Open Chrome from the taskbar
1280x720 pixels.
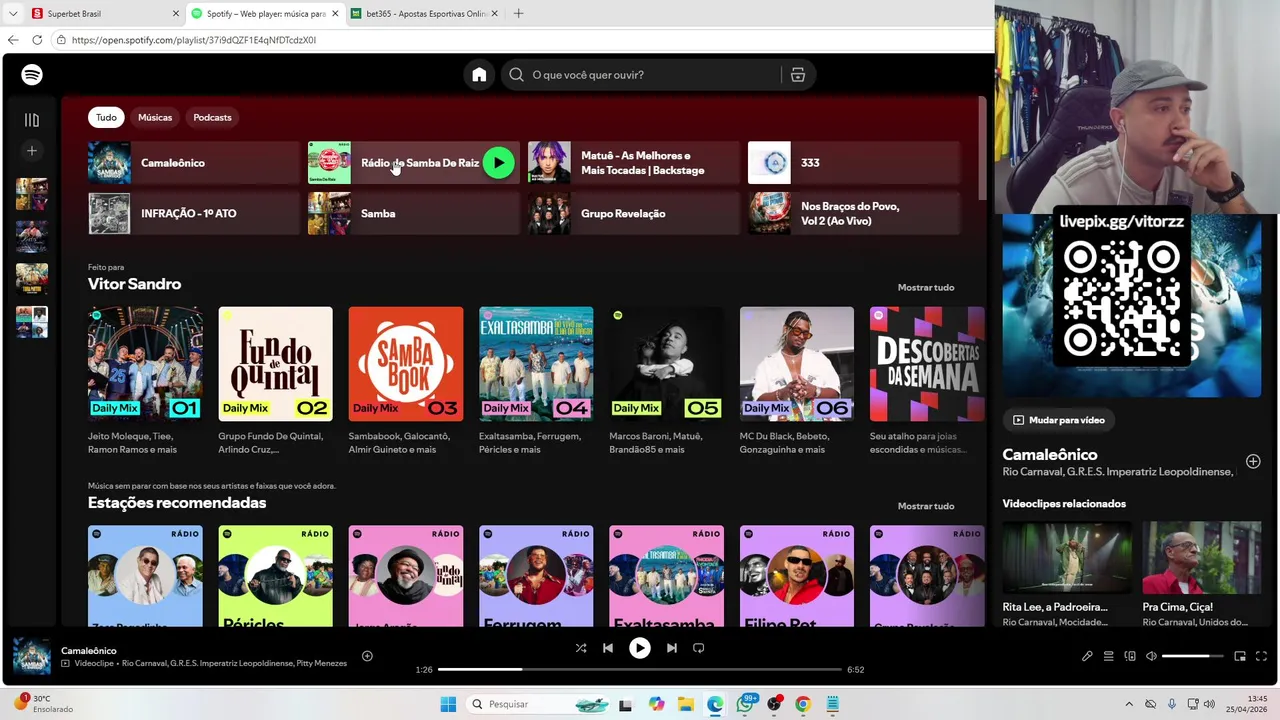[802, 704]
